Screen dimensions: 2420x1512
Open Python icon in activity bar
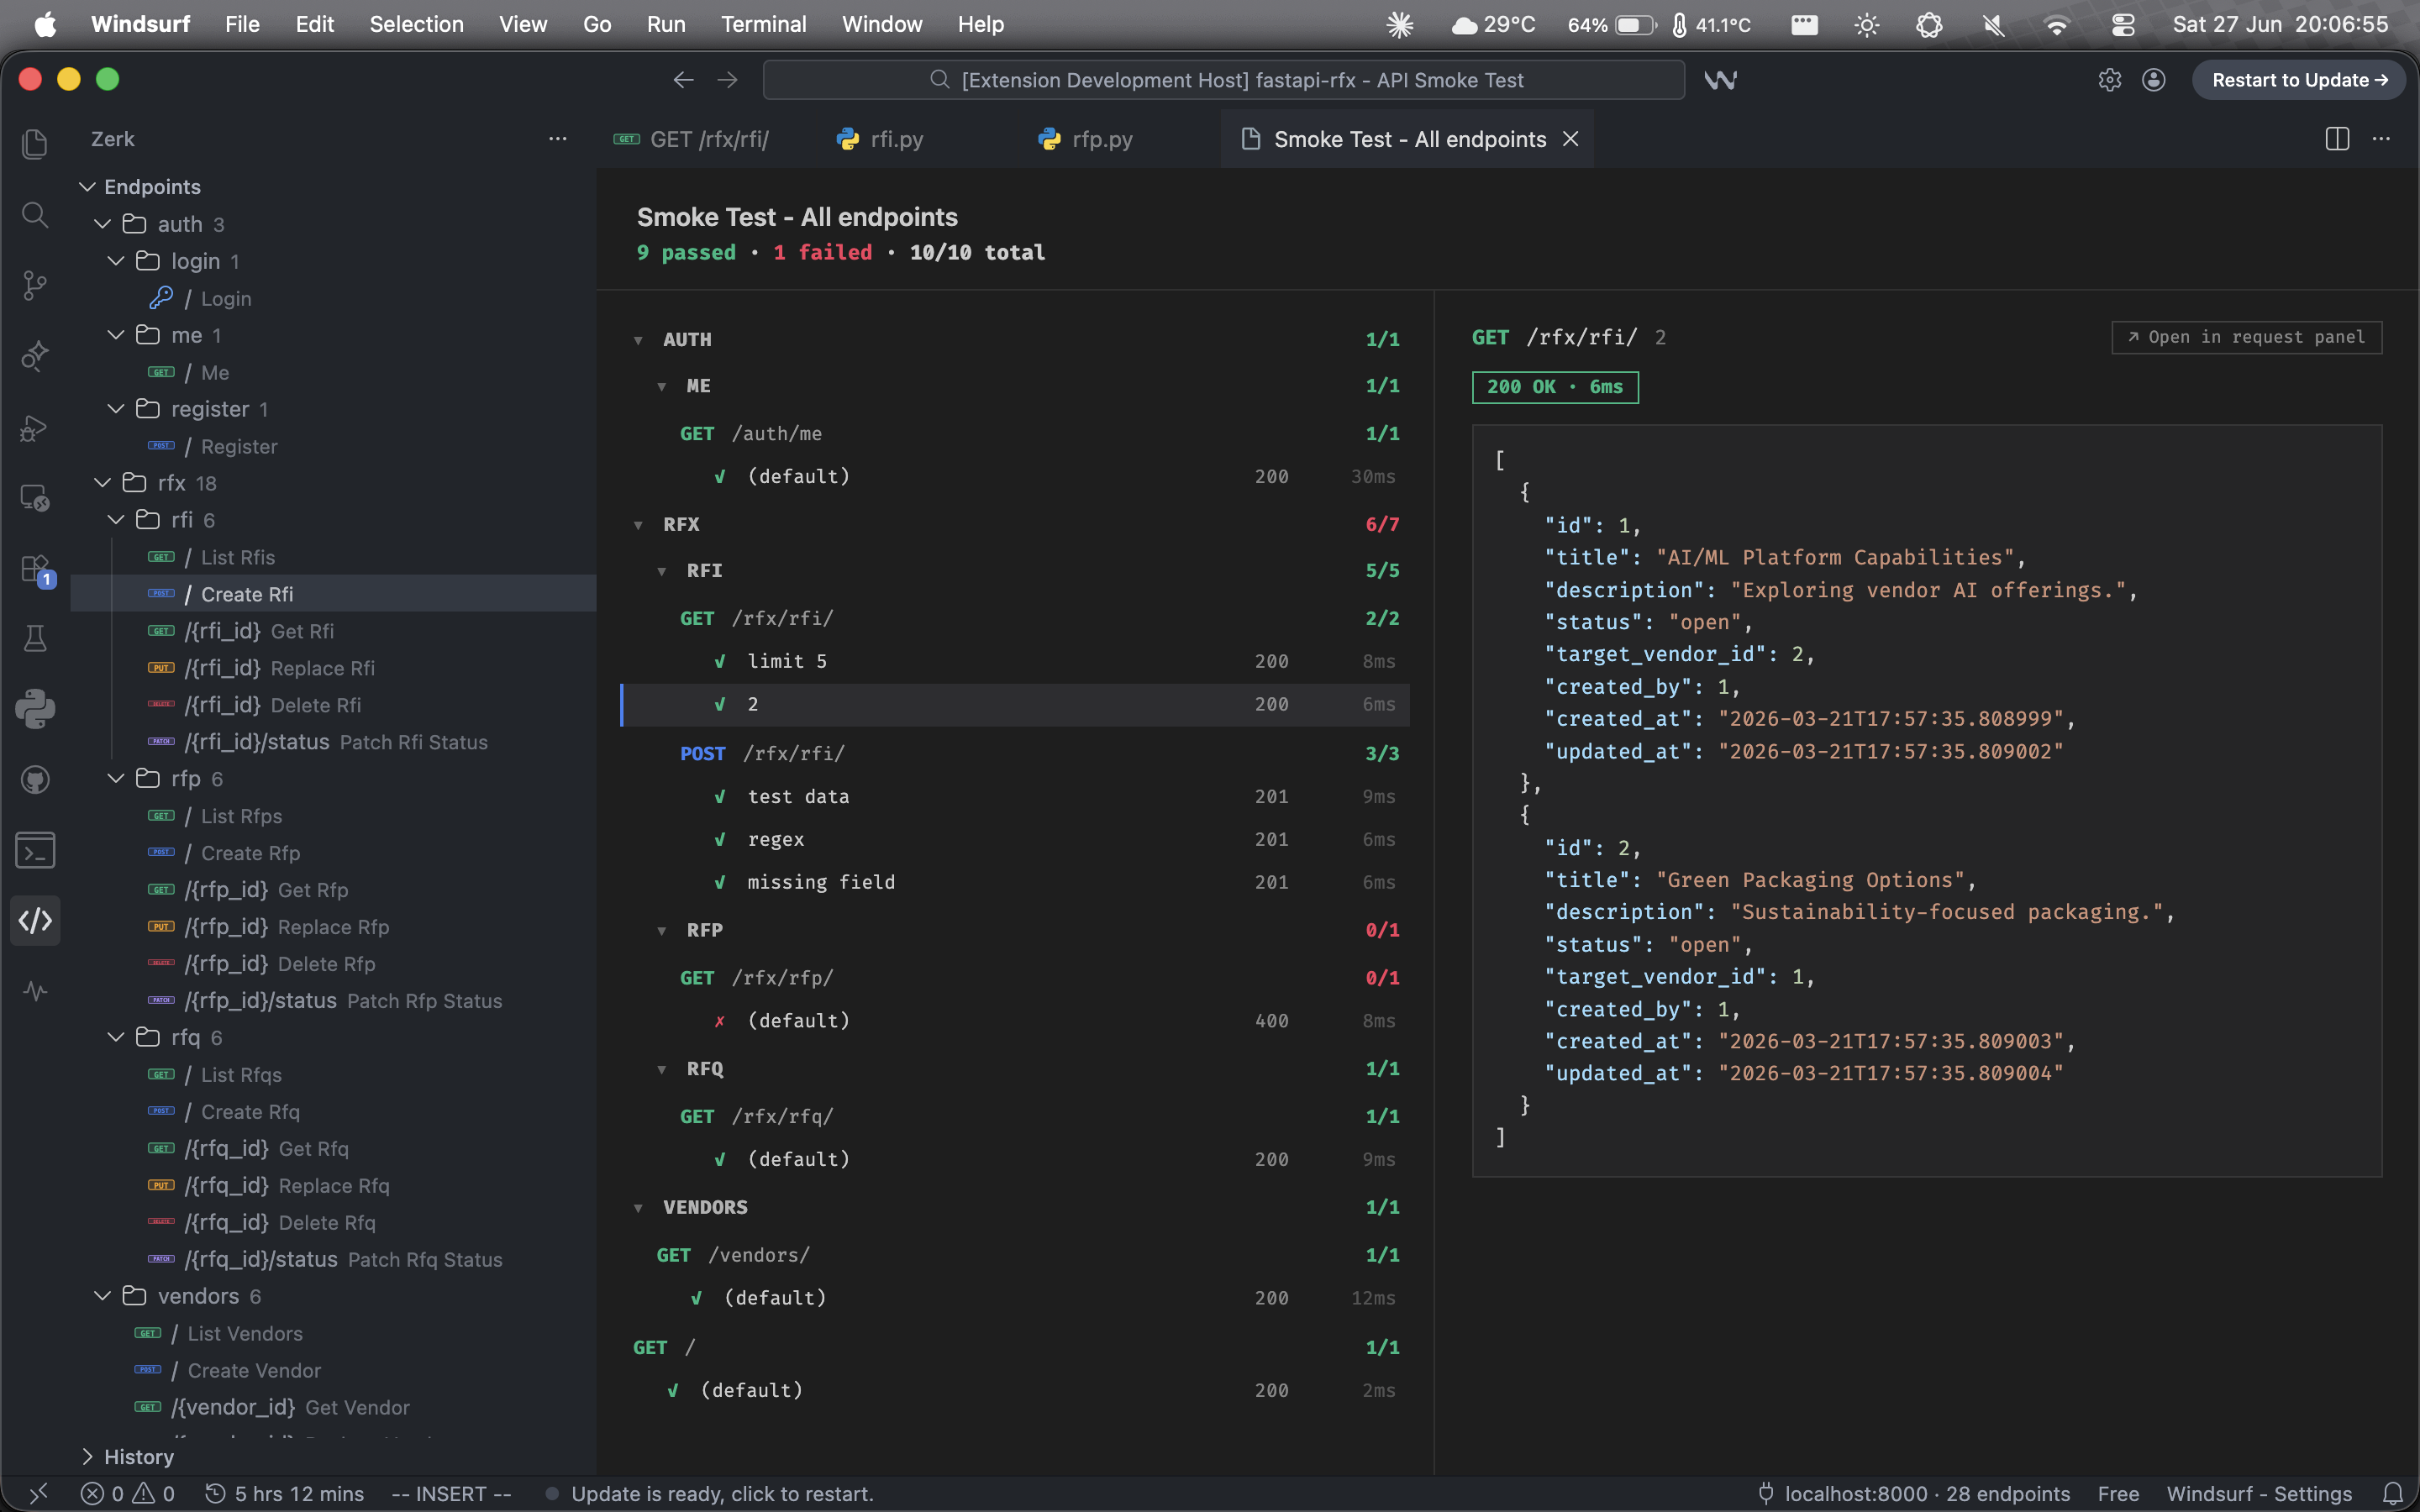[x=35, y=709]
